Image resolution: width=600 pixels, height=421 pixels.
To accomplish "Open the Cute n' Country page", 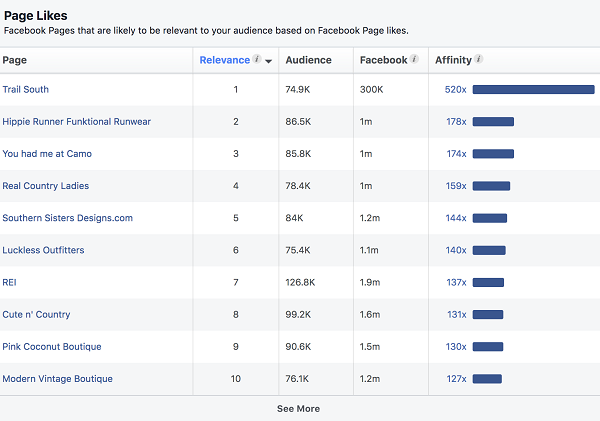I will tap(36, 315).
